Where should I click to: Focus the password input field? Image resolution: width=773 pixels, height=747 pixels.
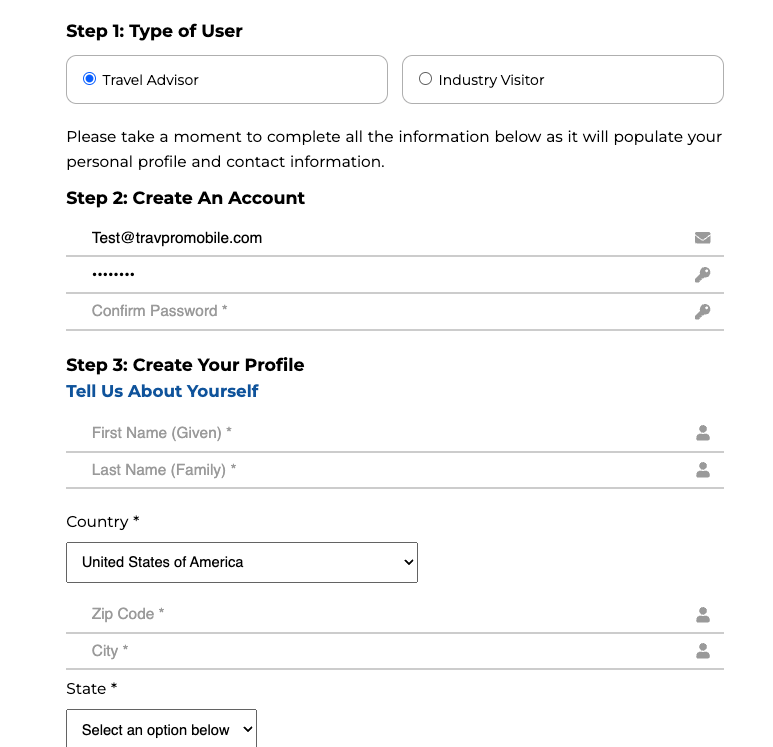[380, 275]
